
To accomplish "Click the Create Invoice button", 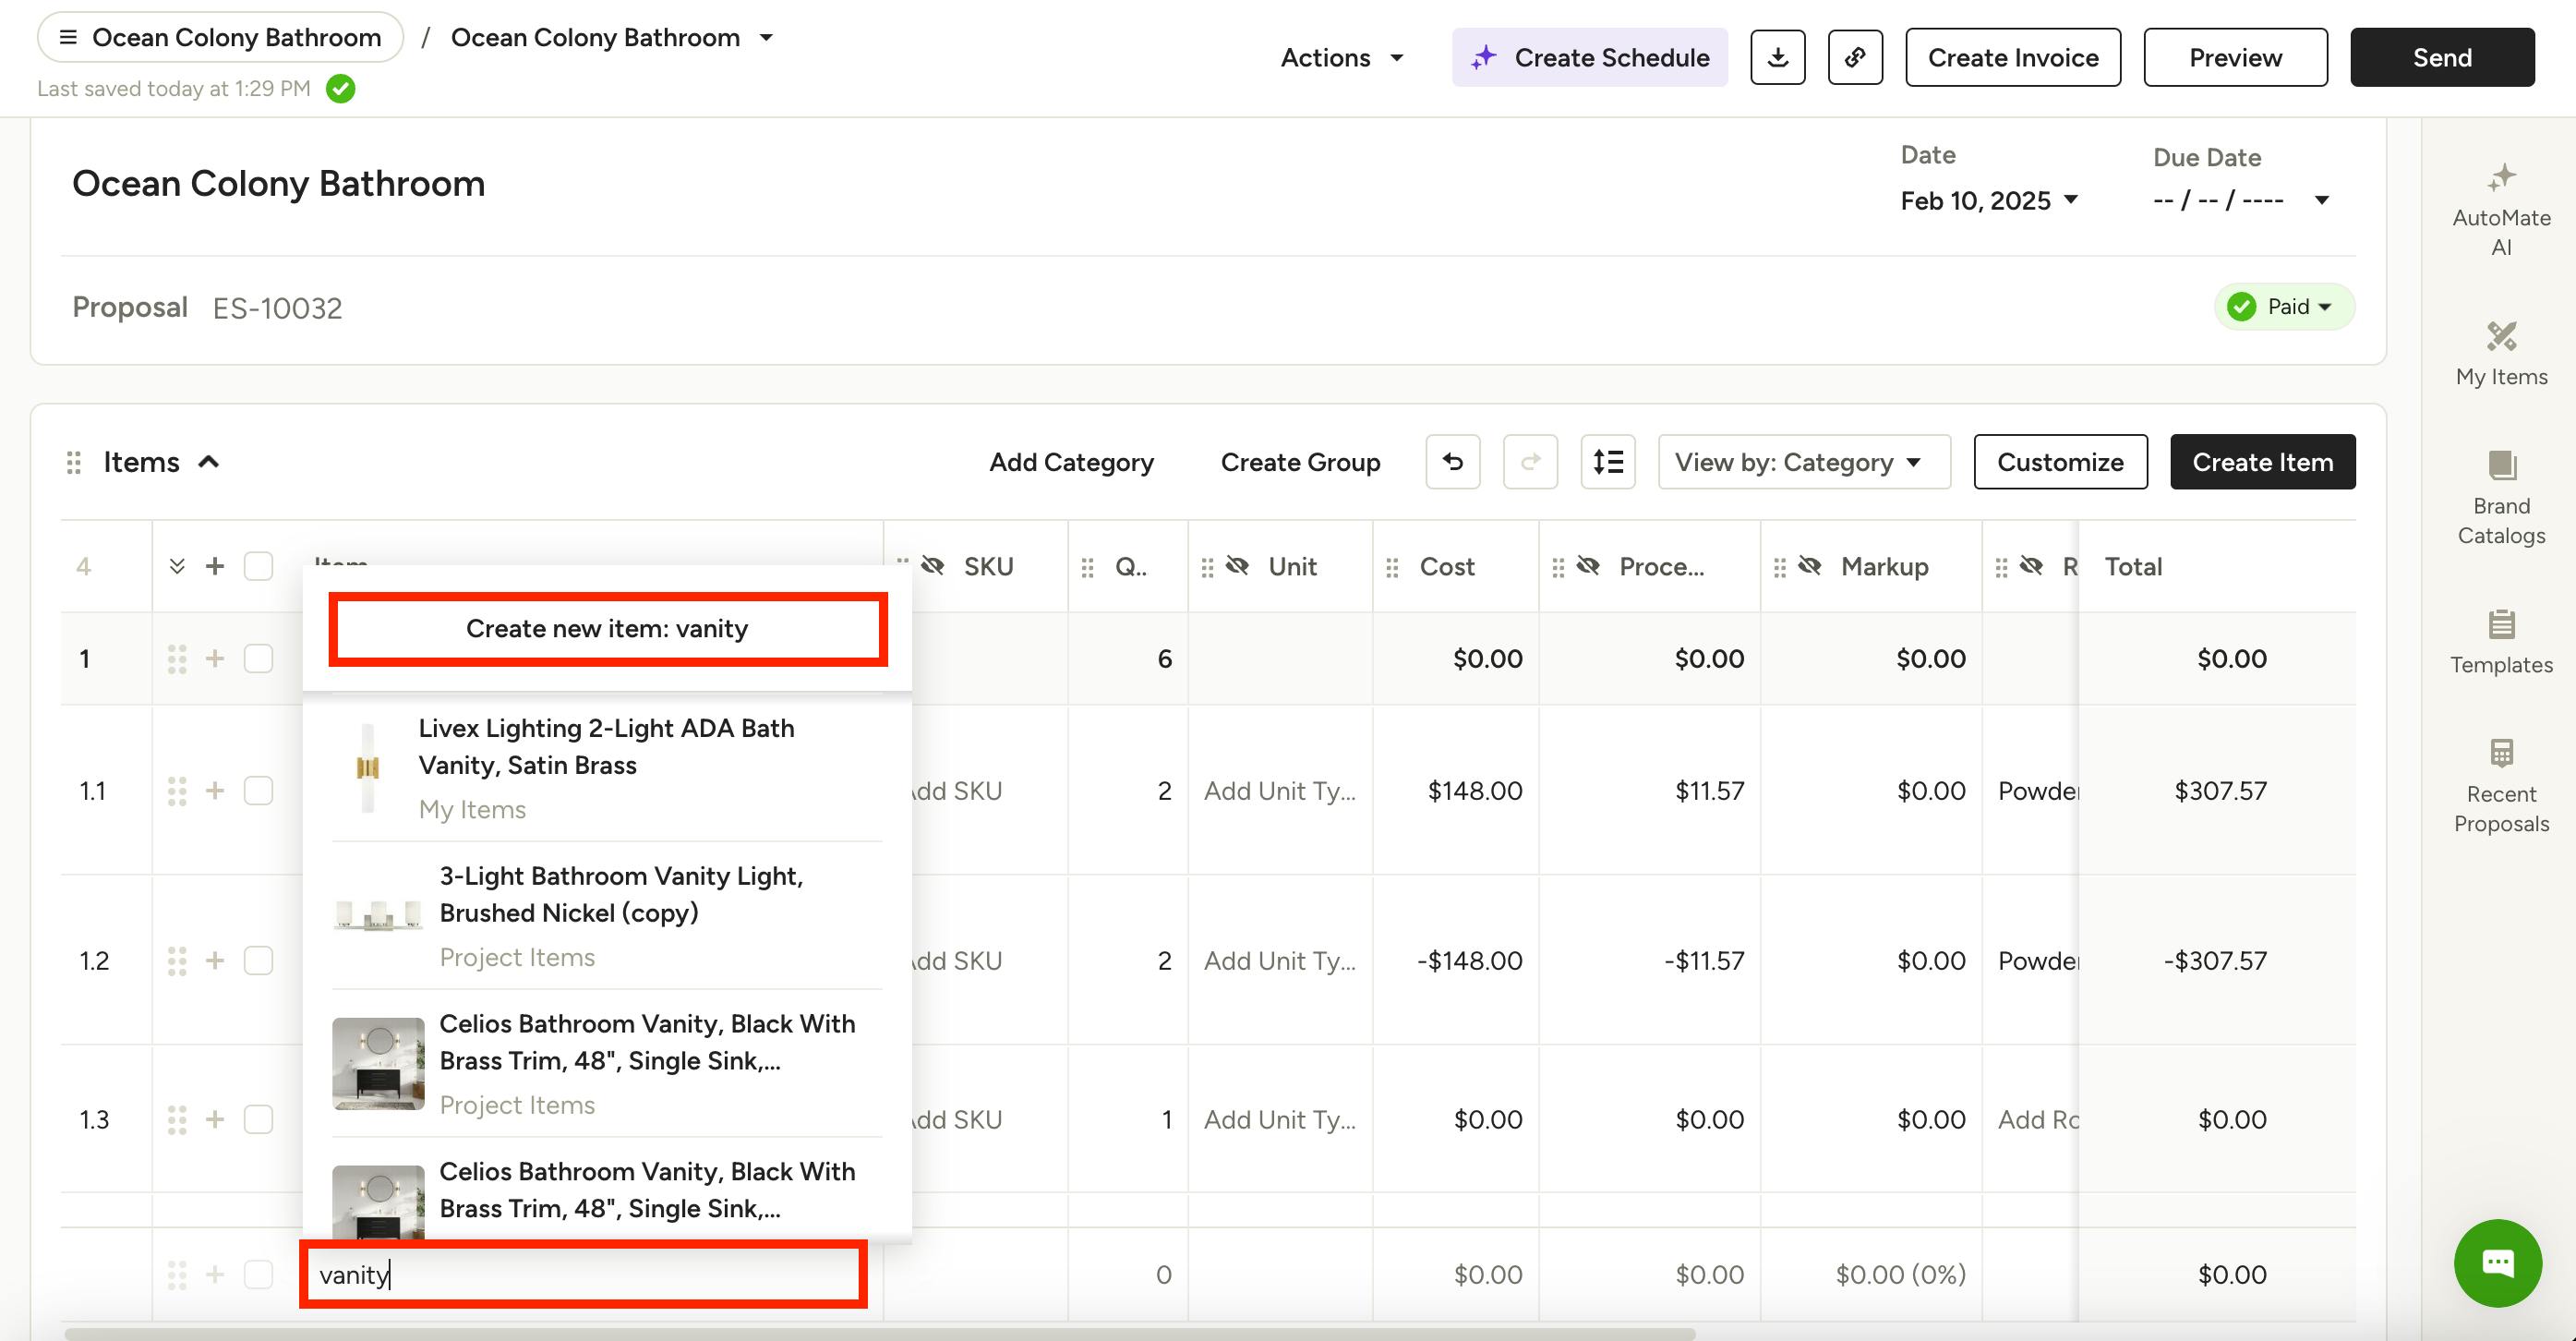I will point(2012,57).
